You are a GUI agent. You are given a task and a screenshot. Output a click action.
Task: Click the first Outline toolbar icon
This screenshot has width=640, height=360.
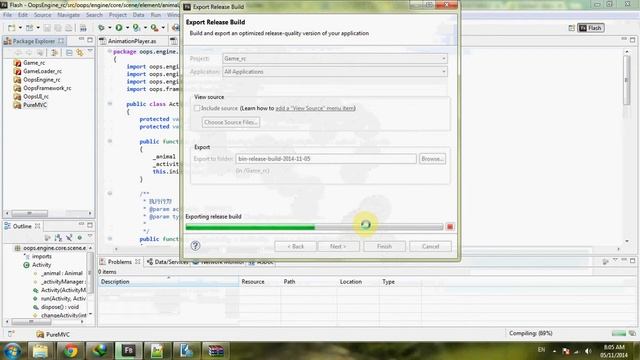coord(48,238)
